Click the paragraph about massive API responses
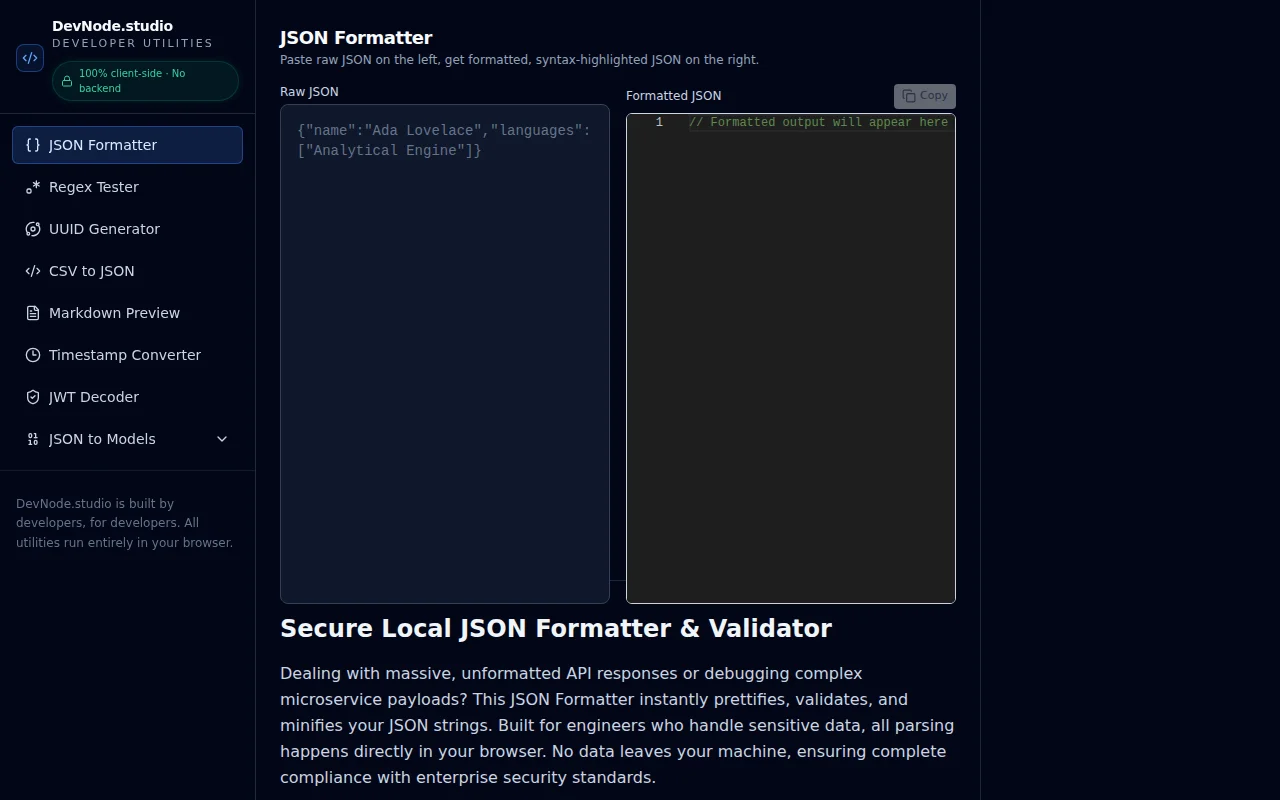This screenshot has height=800, width=1280. [x=617, y=725]
